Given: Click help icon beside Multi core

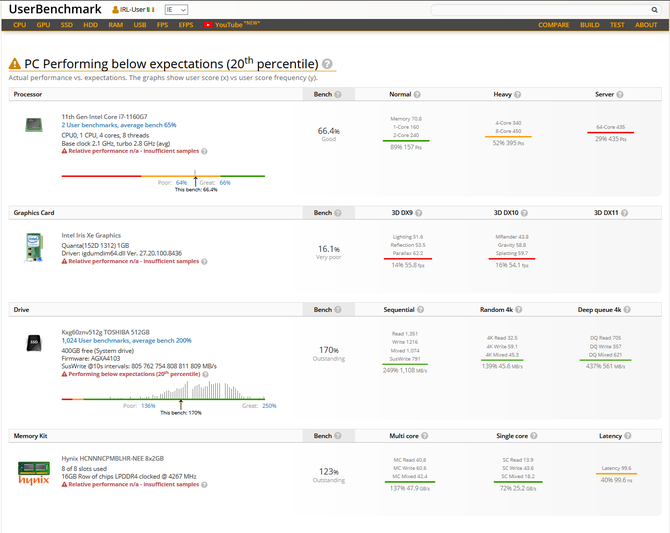Looking at the screenshot, I should 424,436.
